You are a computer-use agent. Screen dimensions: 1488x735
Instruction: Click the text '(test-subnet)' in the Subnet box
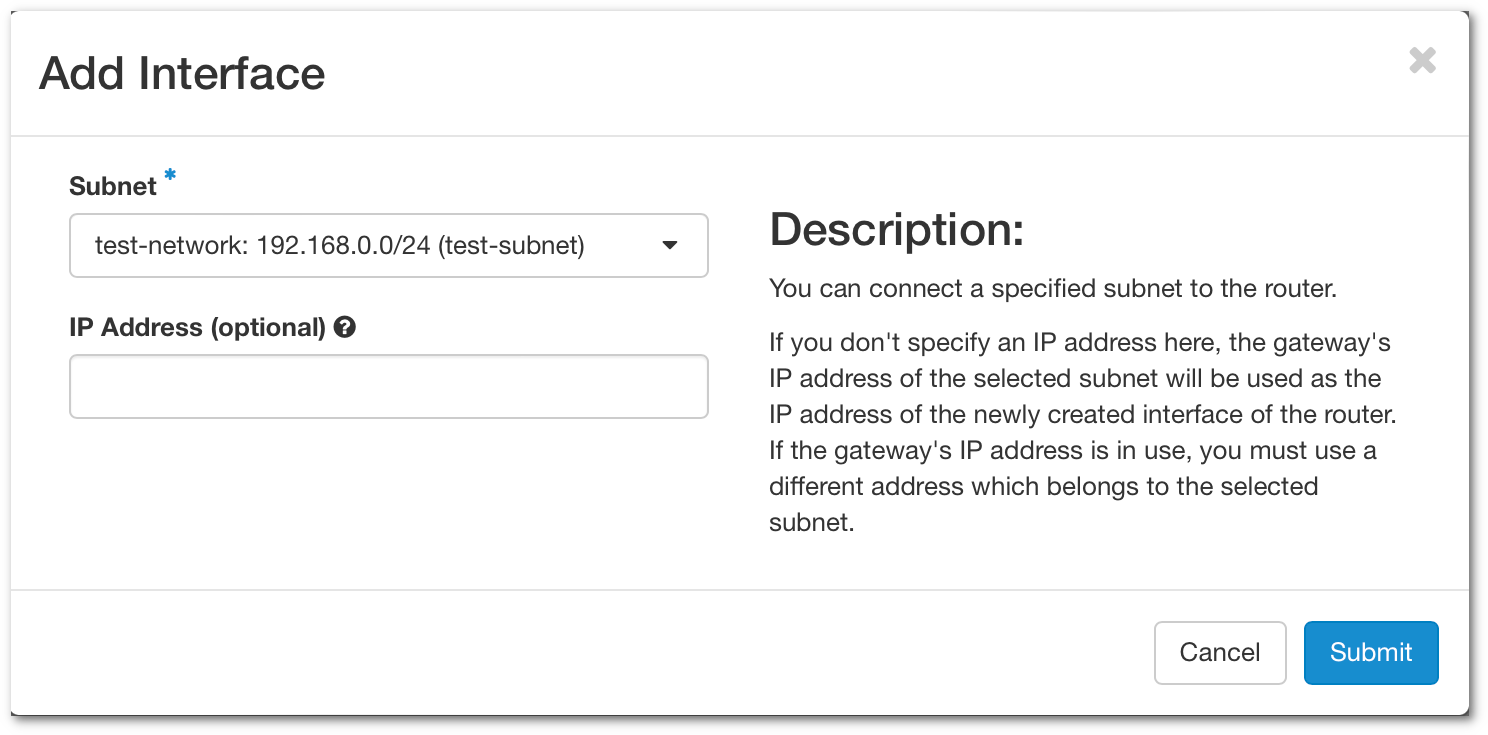coord(511,245)
